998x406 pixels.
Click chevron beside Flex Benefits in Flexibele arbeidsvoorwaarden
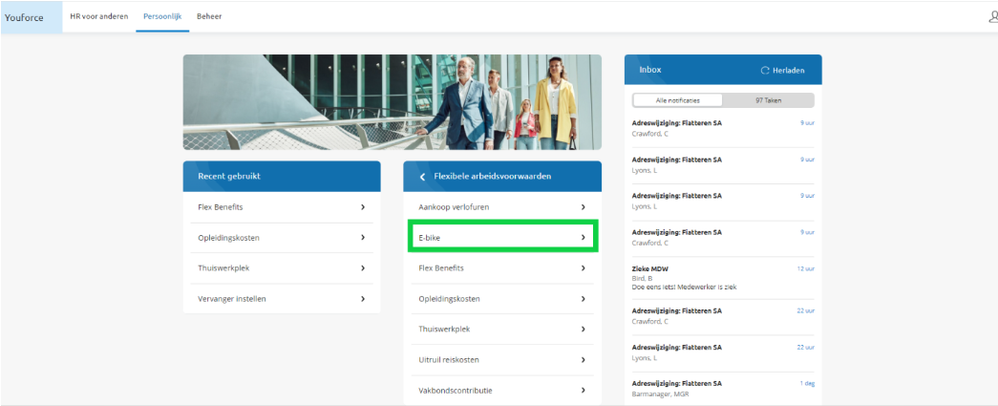click(583, 268)
